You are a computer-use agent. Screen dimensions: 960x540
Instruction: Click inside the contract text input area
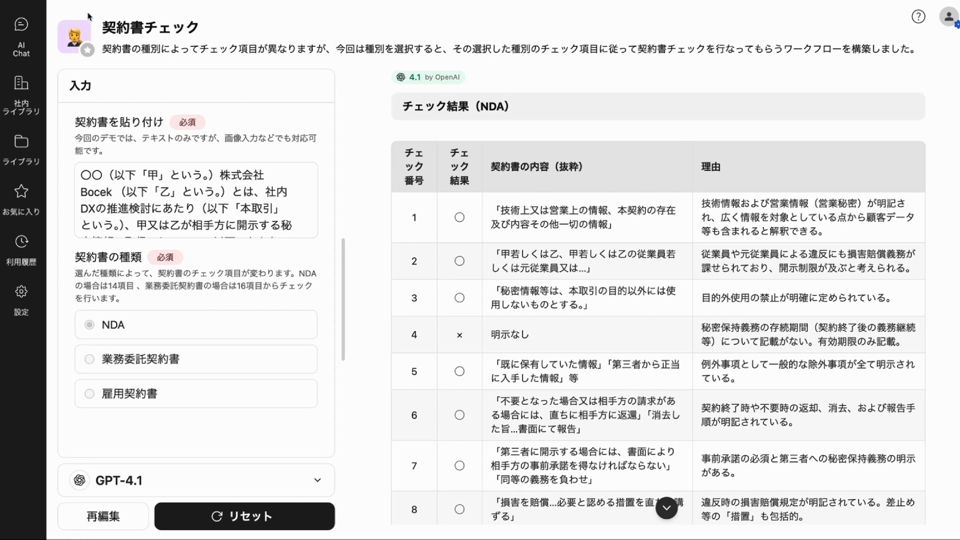pos(196,200)
